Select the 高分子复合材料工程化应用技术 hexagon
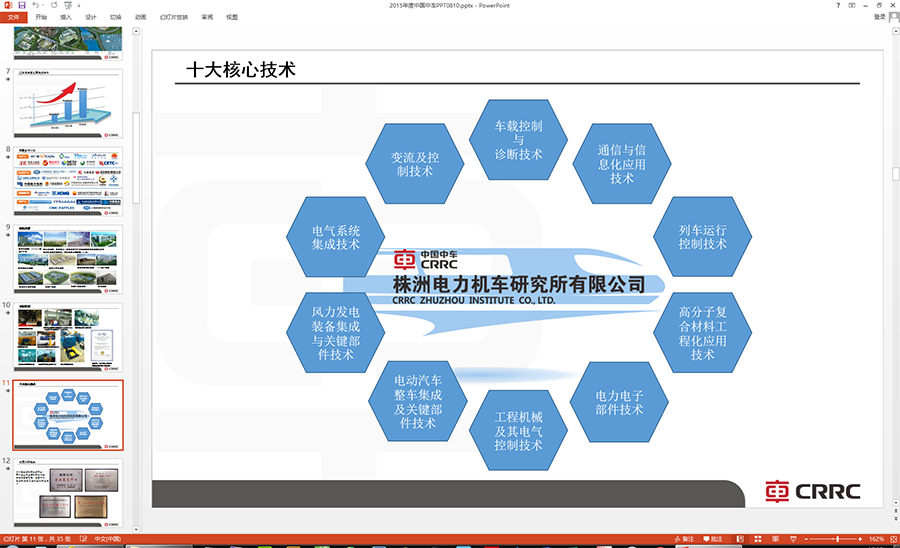 click(x=703, y=333)
